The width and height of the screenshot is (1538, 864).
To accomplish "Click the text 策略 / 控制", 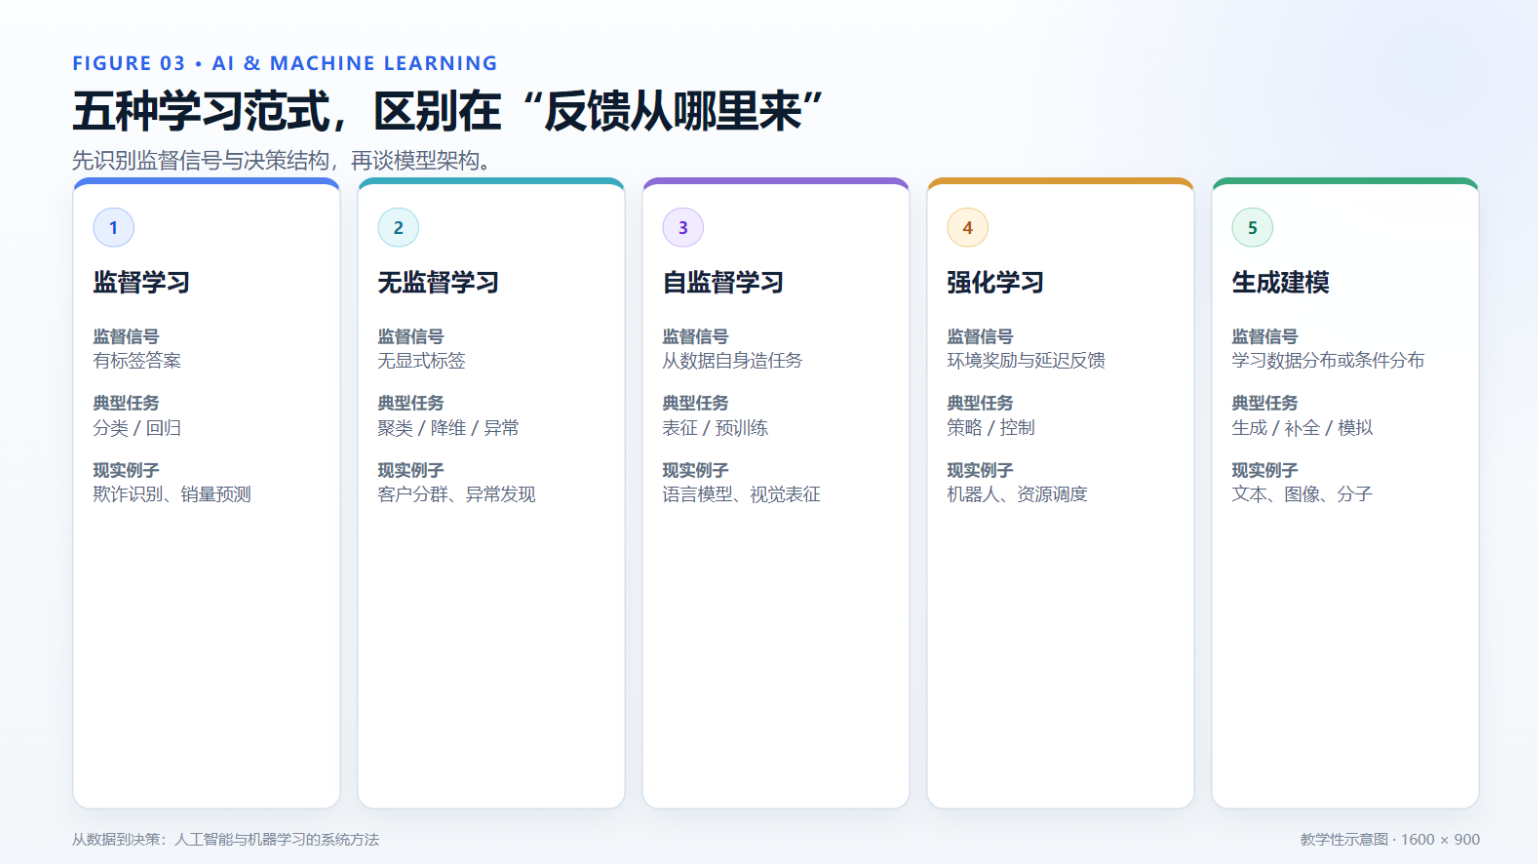I will pyautogui.click(x=991, y=428).
